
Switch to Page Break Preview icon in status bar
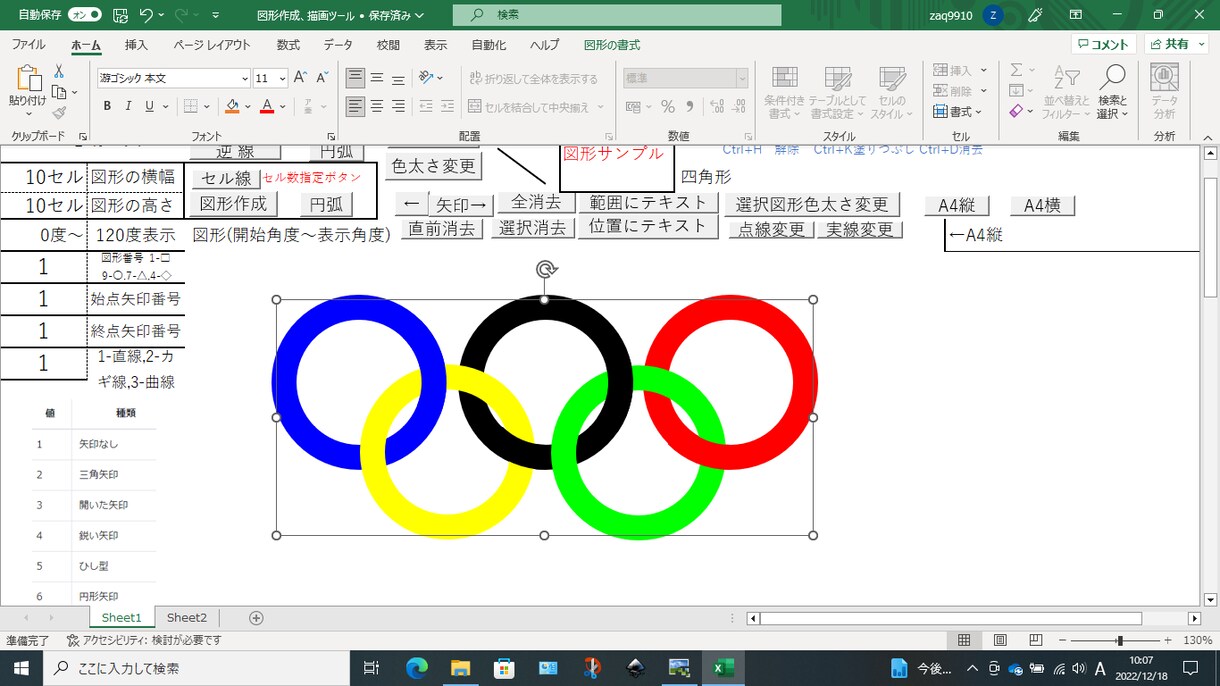click(1036, 640)
